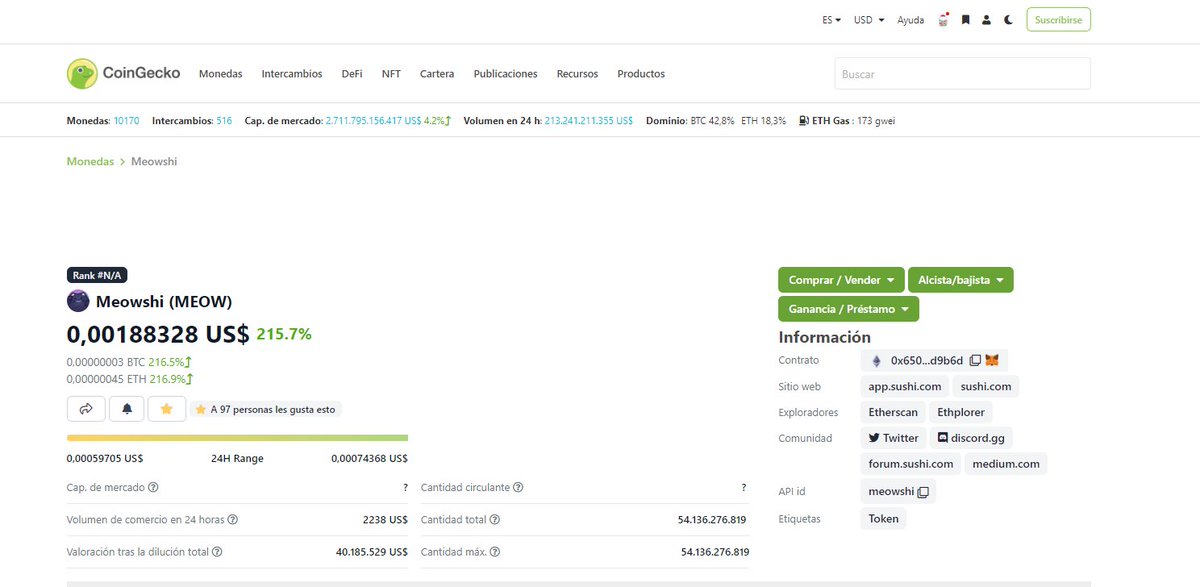Open the NFT menu
The width and height of the screenshot is (1200, 587).
coord(391,74)
